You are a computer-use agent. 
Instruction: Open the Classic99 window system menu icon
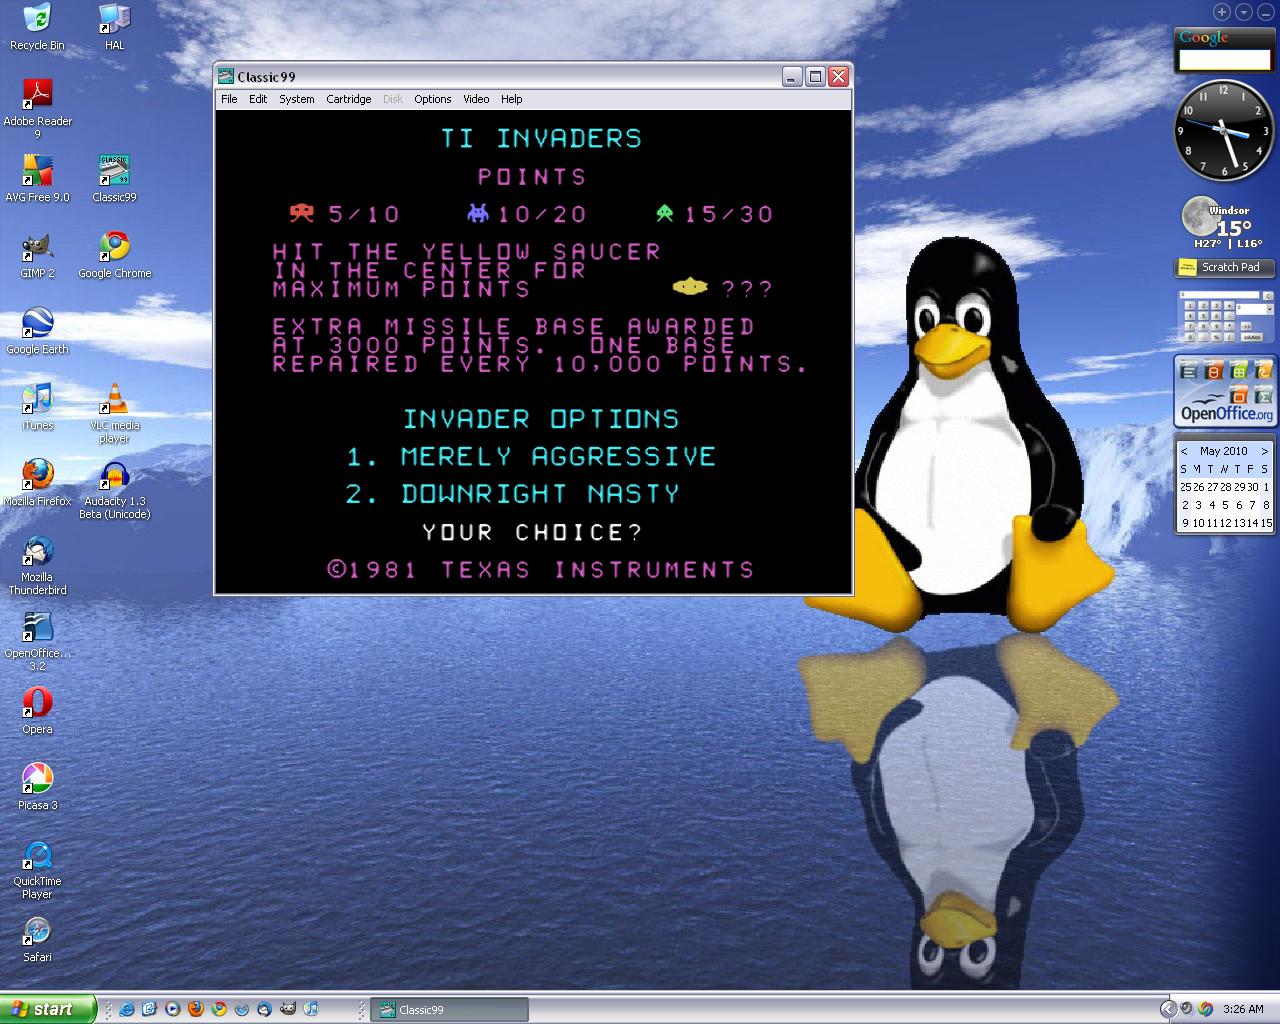[227, 76]
